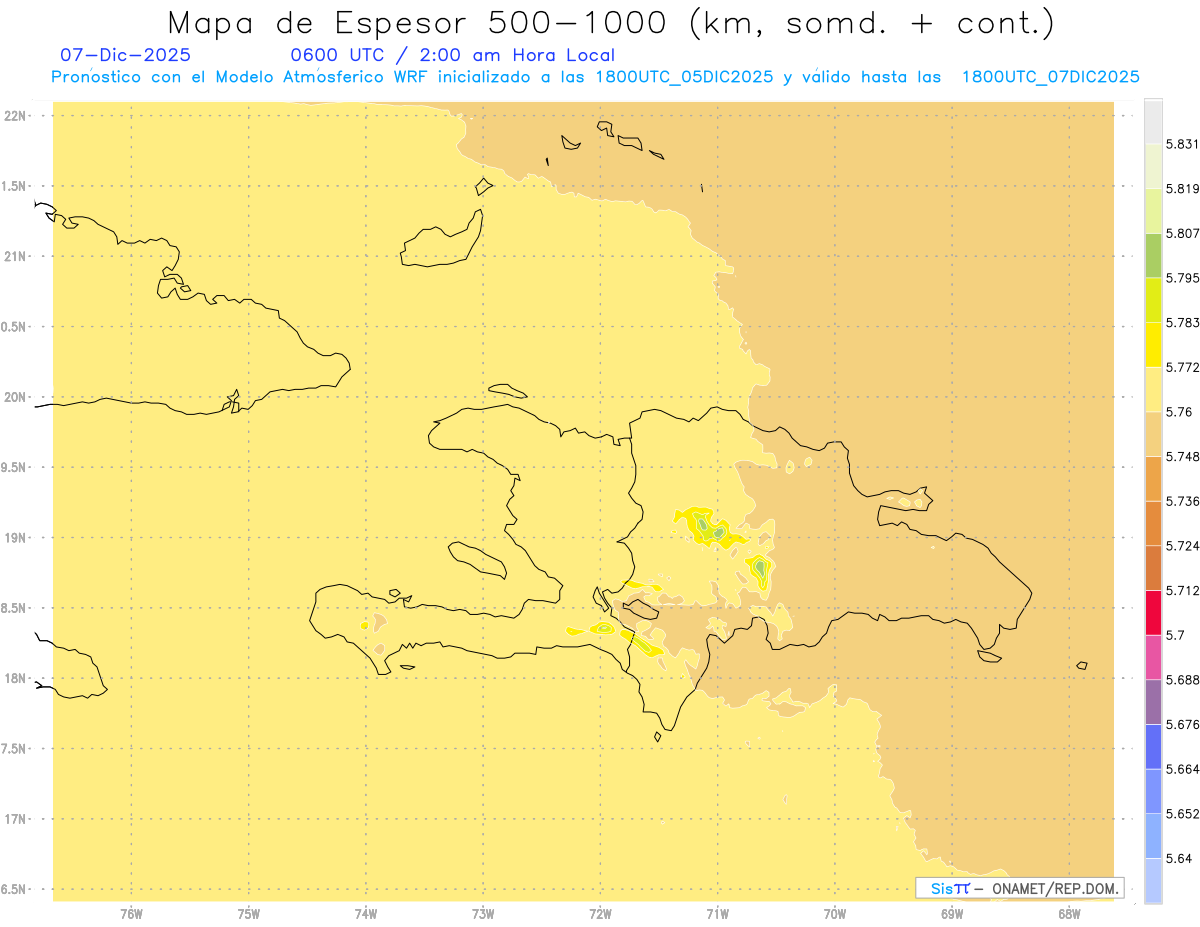Click the 7.5N latitude label
The width and height of the screenshot is (1200, 927).
coord(15,749)
